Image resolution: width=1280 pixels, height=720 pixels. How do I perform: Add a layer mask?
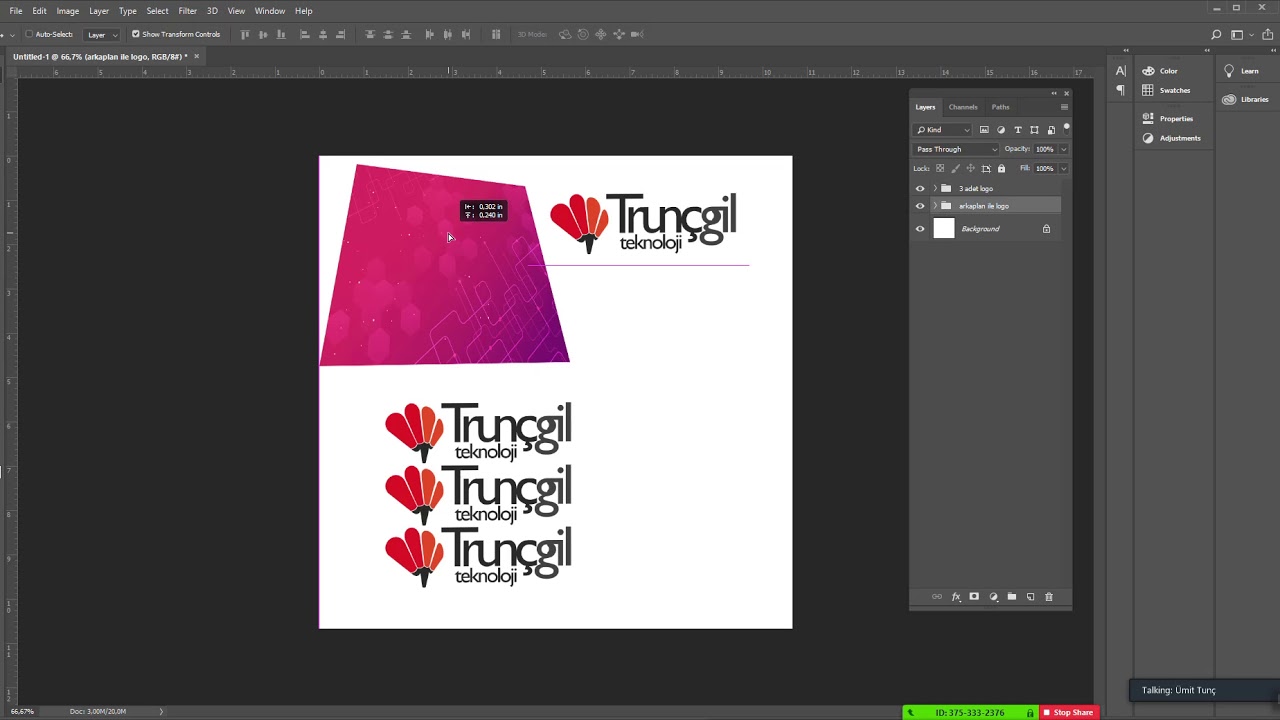[974, 597]
